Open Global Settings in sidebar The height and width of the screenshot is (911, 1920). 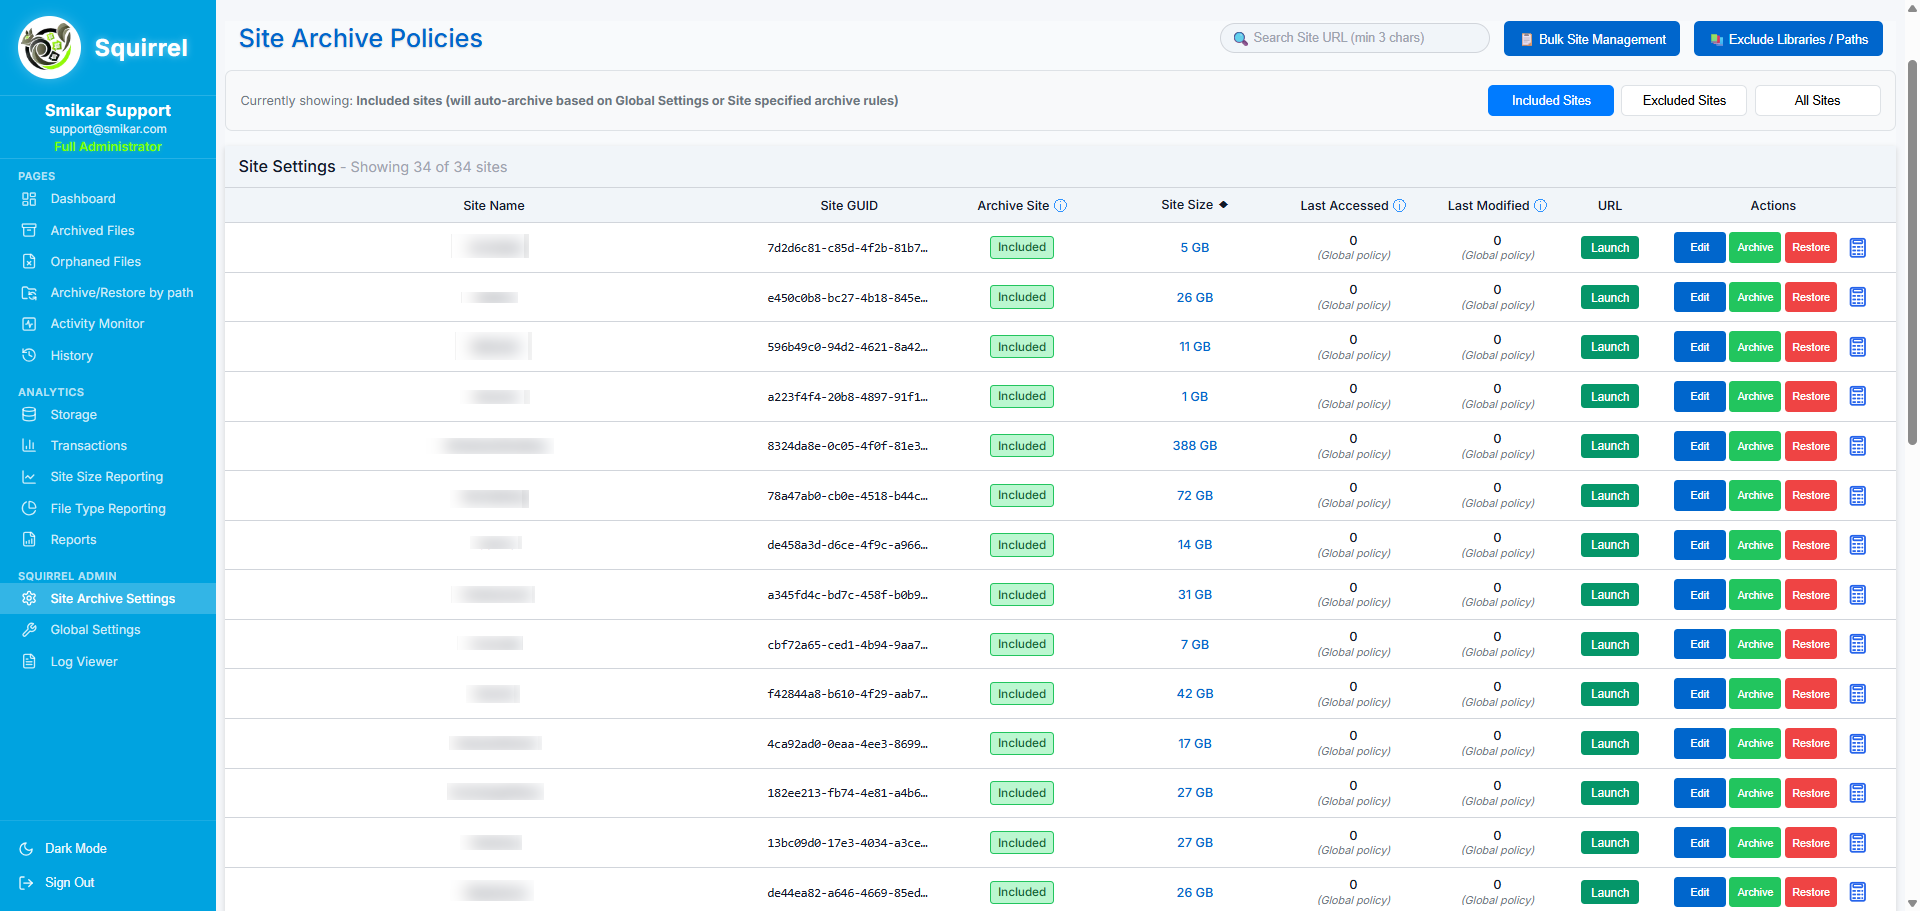pyautogui.click(x=95, y=630)
